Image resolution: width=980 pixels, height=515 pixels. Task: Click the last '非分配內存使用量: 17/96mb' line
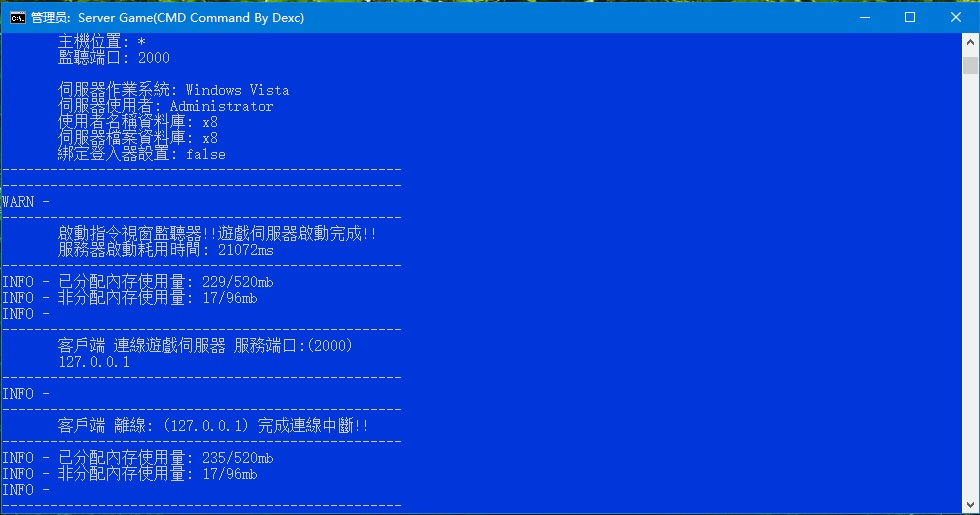point(158,474)
